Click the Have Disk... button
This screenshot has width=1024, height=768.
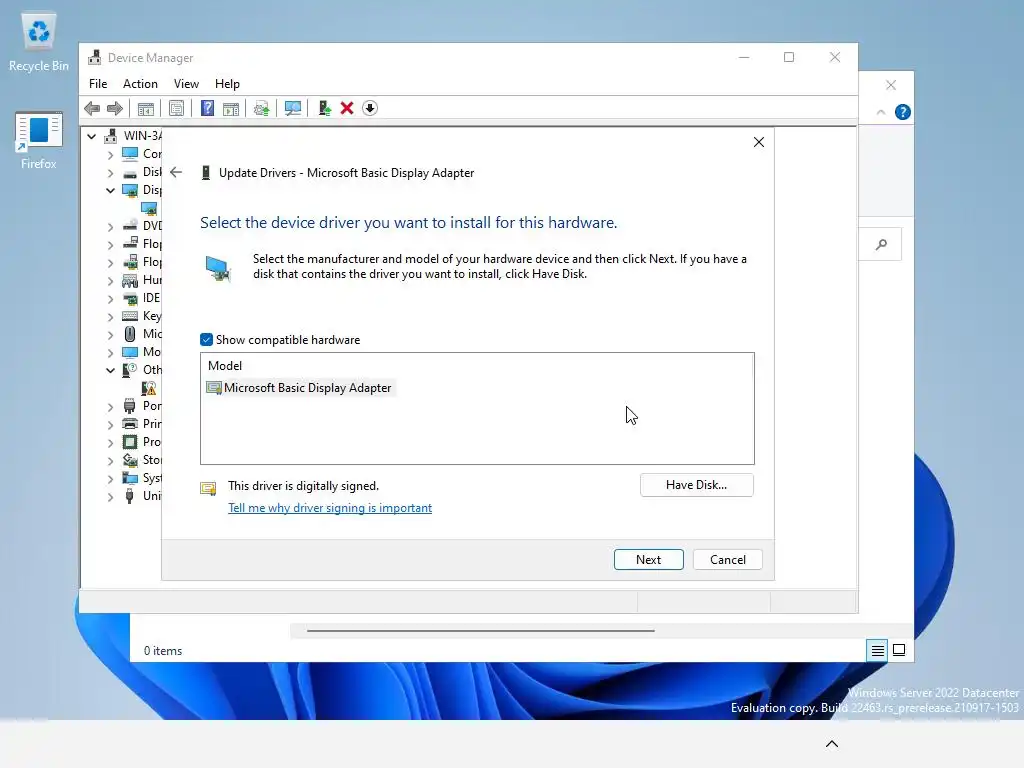coord(696,485)
